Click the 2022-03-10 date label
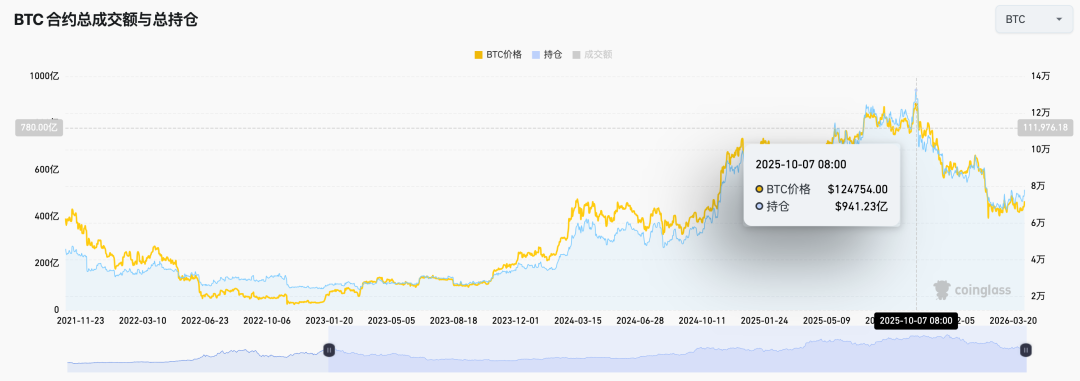The image size is (1080, 381). 143,320
